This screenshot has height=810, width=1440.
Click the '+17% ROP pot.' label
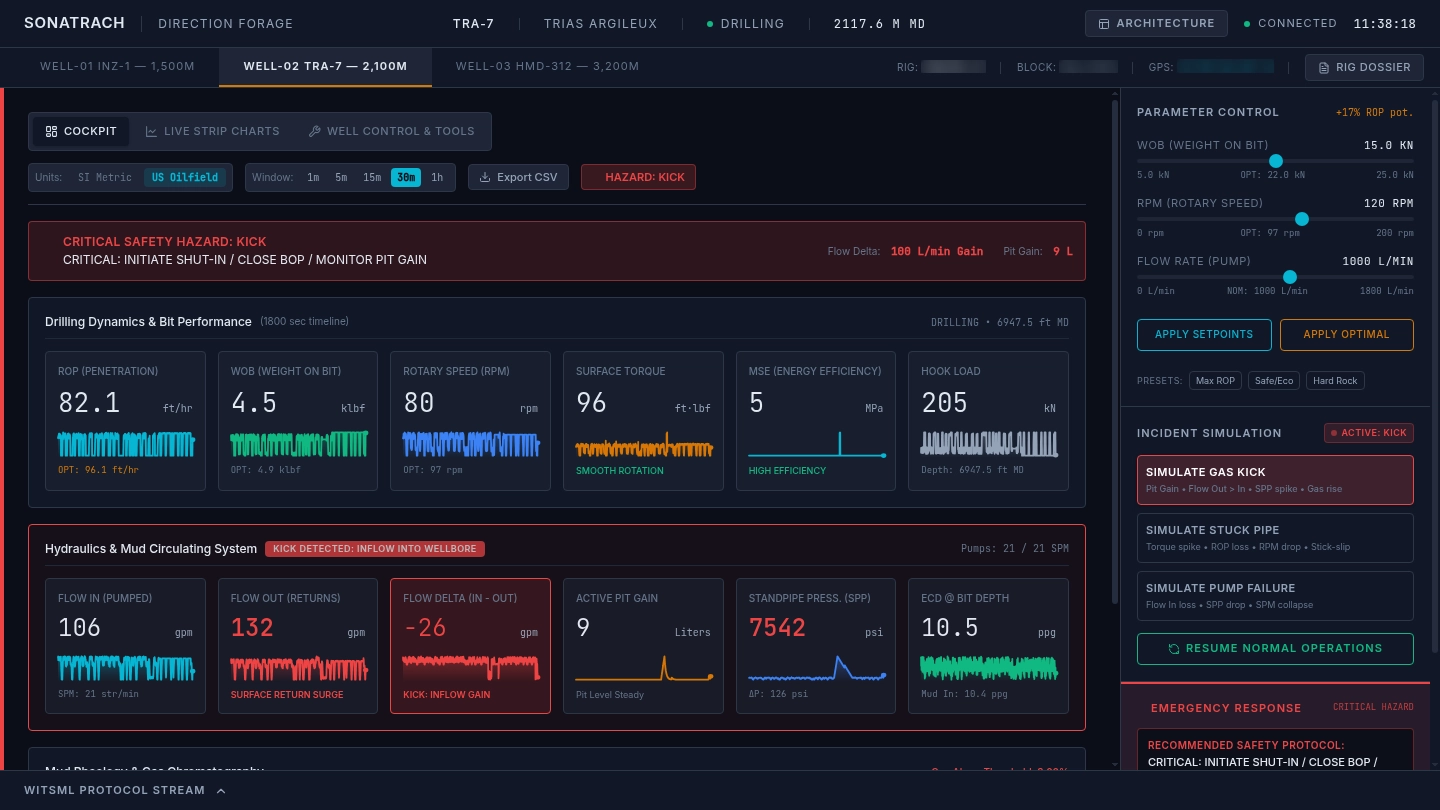[x=1375, y=113]
